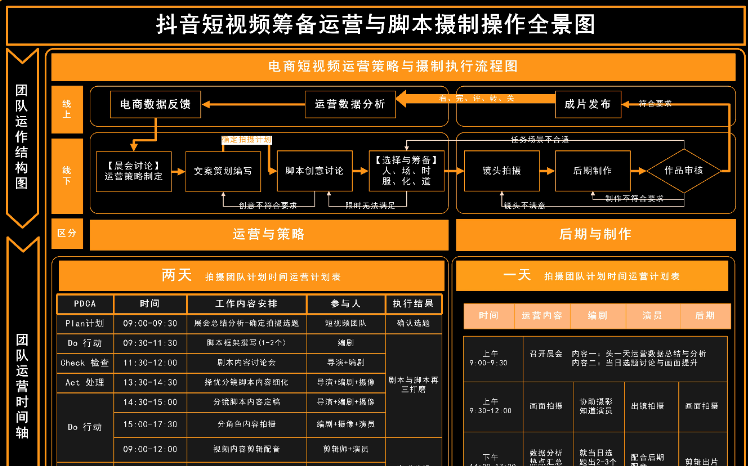Select the 后期制作 flowchart box
Image resolution: width=749 pixels, height=466 pixels.
pos(592,171)
